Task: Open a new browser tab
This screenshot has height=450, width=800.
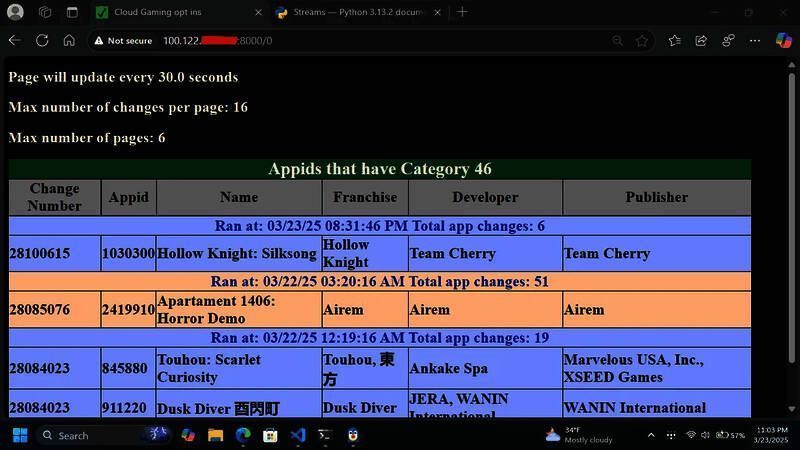Action: 462,12
